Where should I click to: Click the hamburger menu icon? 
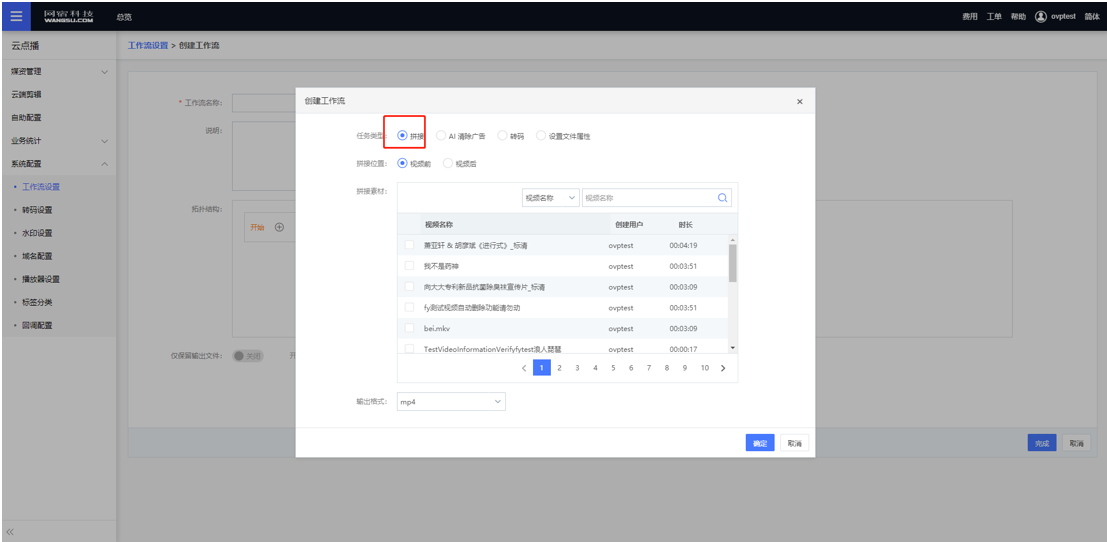tap(16, 16)
